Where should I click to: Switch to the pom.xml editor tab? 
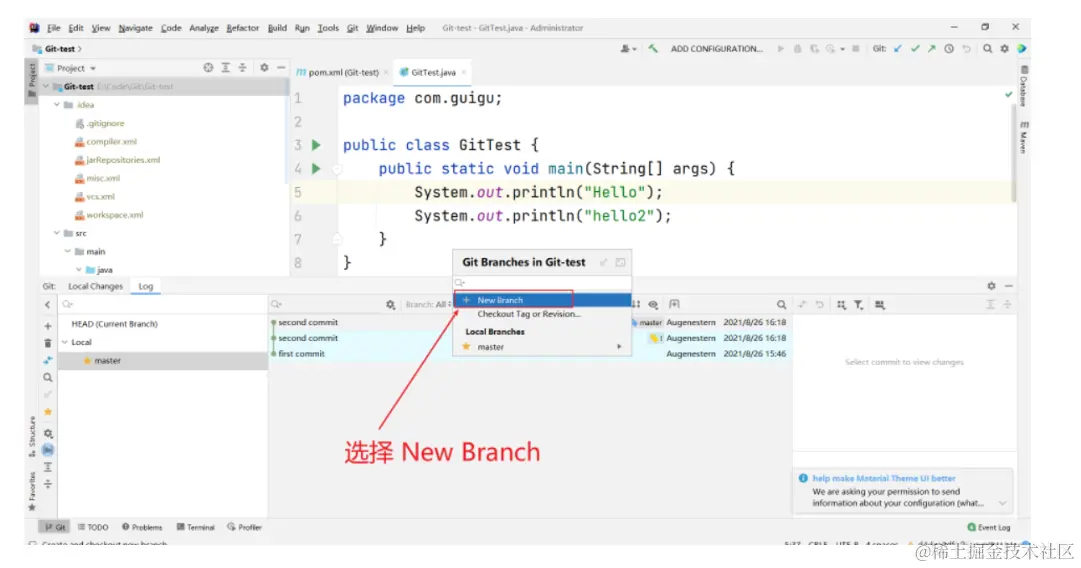click(343, 72)
